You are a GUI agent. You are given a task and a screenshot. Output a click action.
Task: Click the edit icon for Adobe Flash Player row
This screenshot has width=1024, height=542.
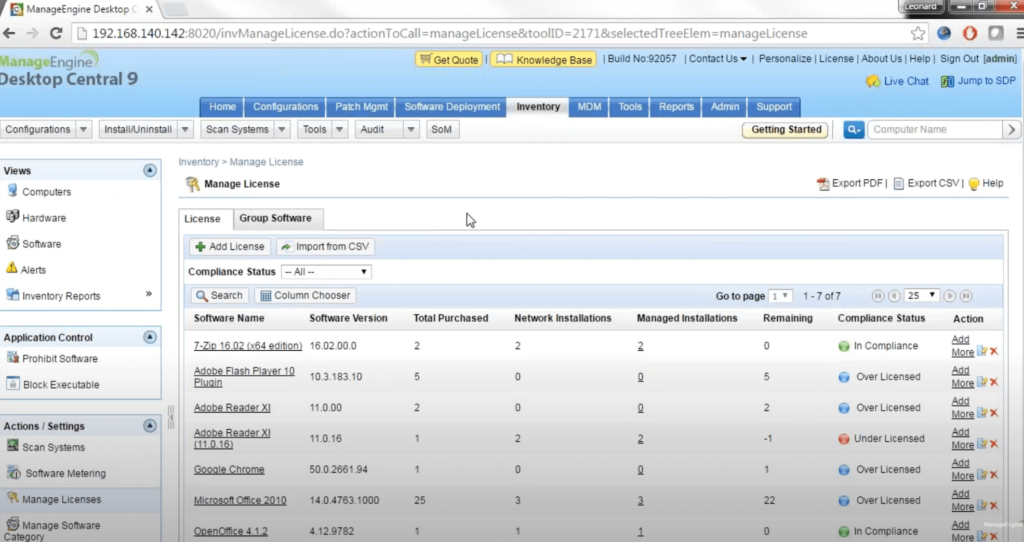(x=982, y=382)
